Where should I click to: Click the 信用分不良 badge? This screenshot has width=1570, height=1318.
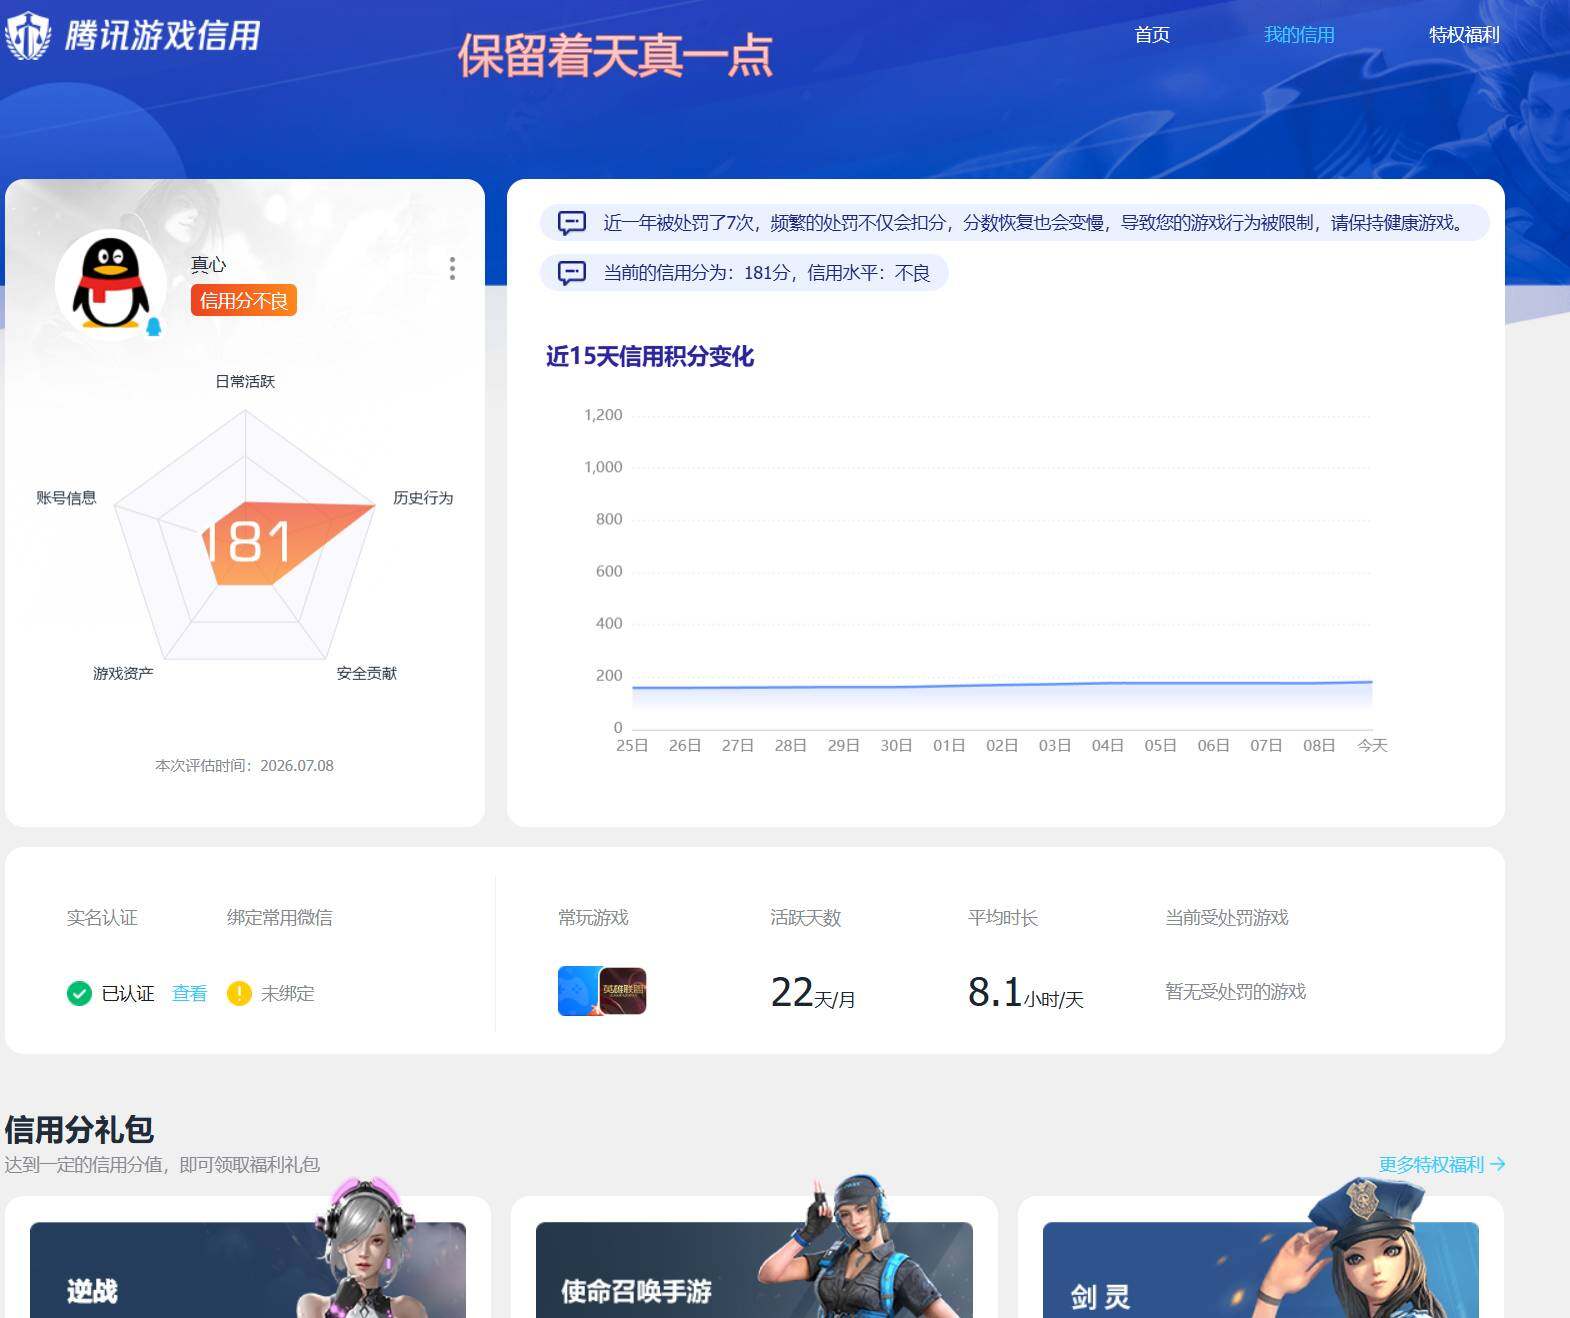[x=244, y=300]
